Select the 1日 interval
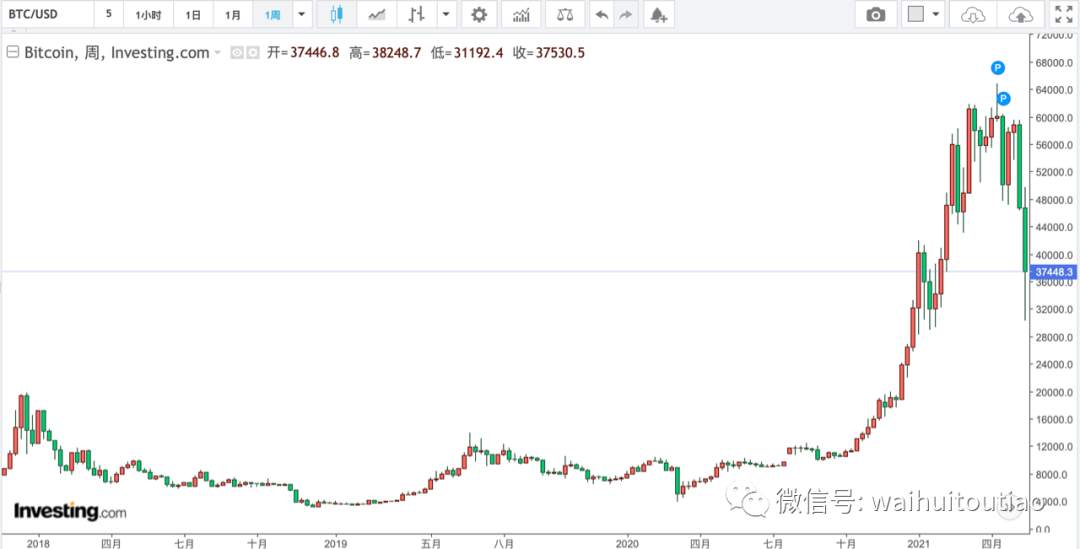This screenshot has width=1080, height=549. point(193,14)
